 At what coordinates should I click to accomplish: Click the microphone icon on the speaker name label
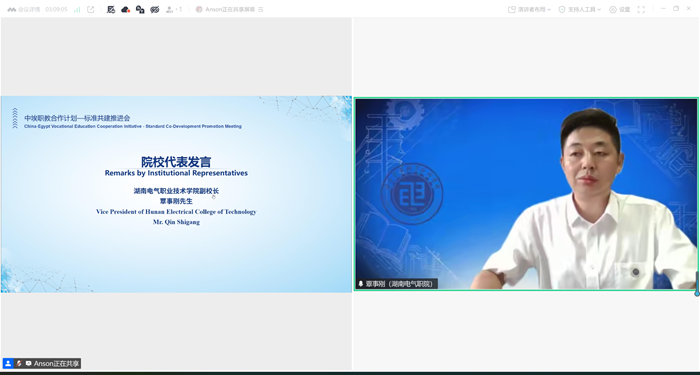(361, 284)
